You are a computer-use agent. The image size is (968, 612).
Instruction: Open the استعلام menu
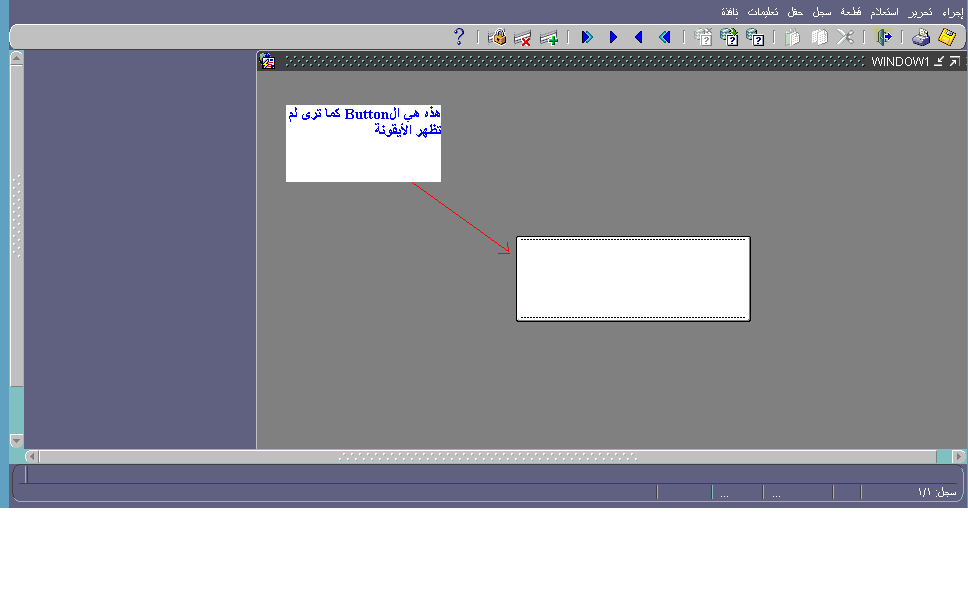coord(885,12)
